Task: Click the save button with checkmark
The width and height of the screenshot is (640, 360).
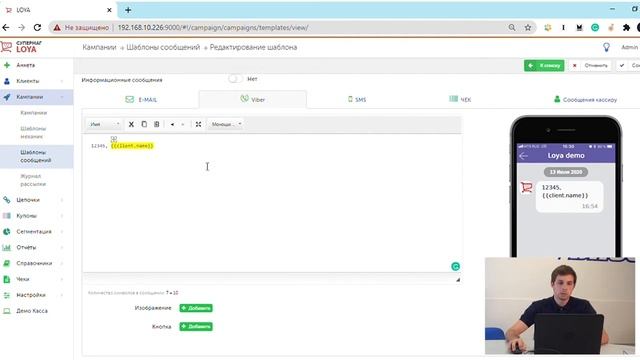Action: coord(629,65)
